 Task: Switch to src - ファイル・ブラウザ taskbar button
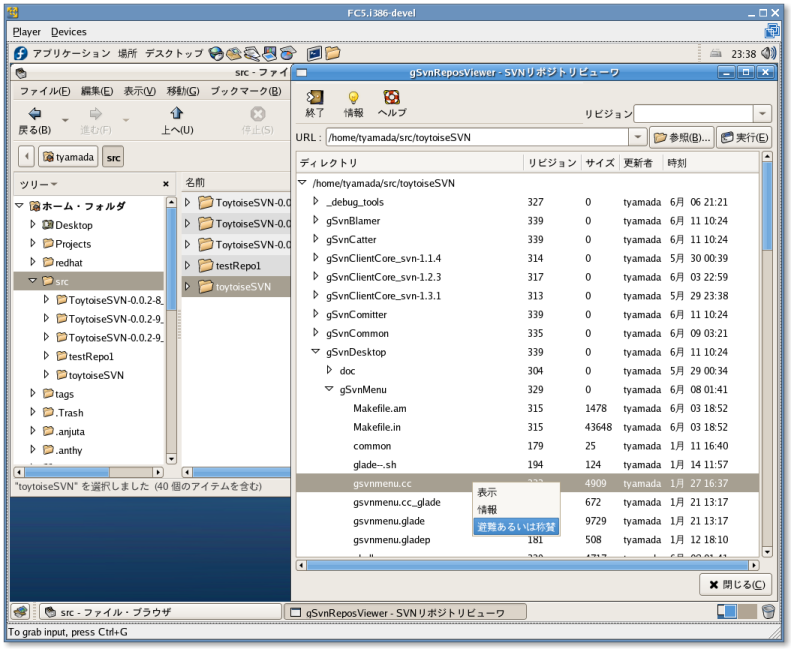[160, 612]
